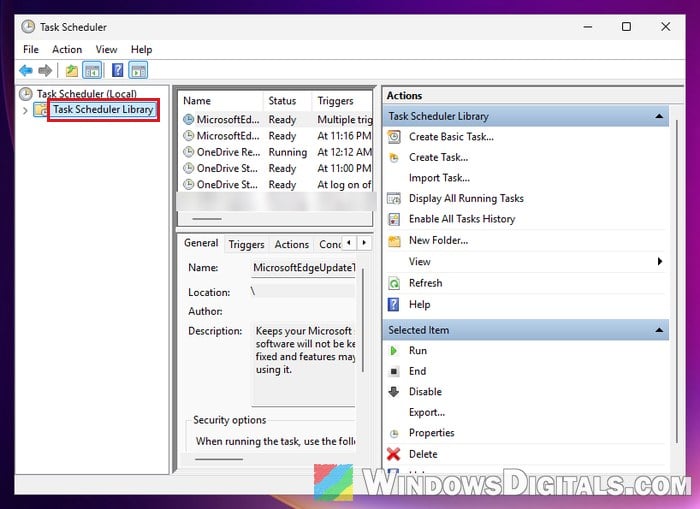
Task: Open the File menu
Action: 31,50
